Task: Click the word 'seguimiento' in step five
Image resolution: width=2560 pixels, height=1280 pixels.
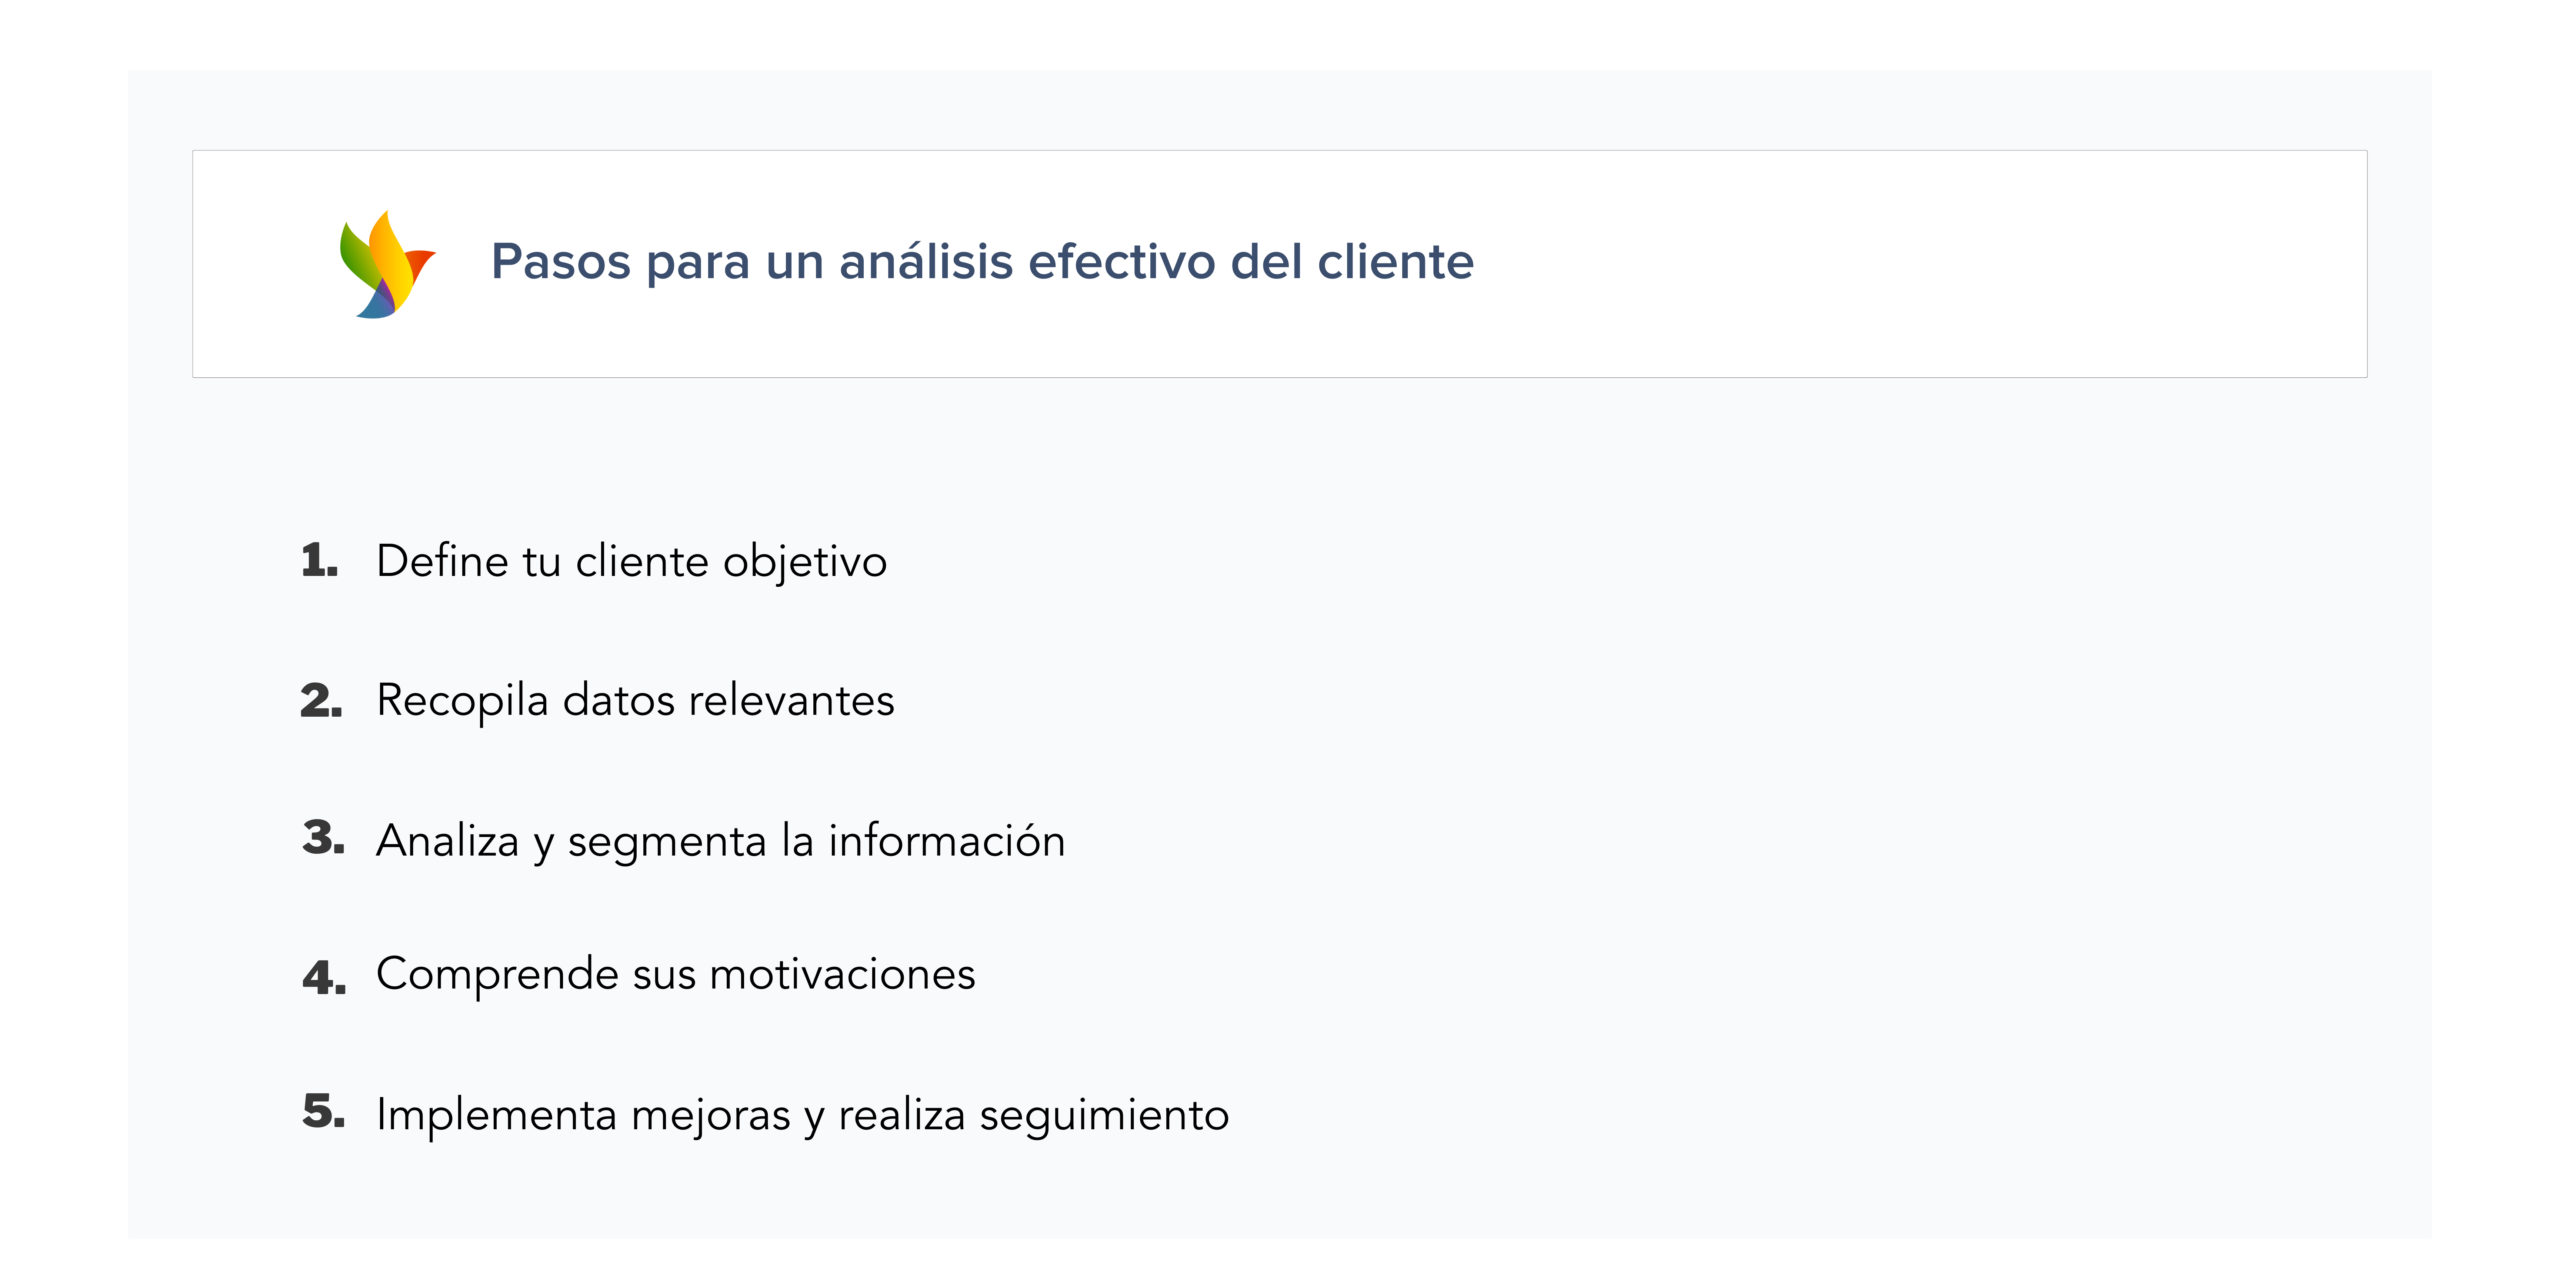Action: coord(1104,1114)
